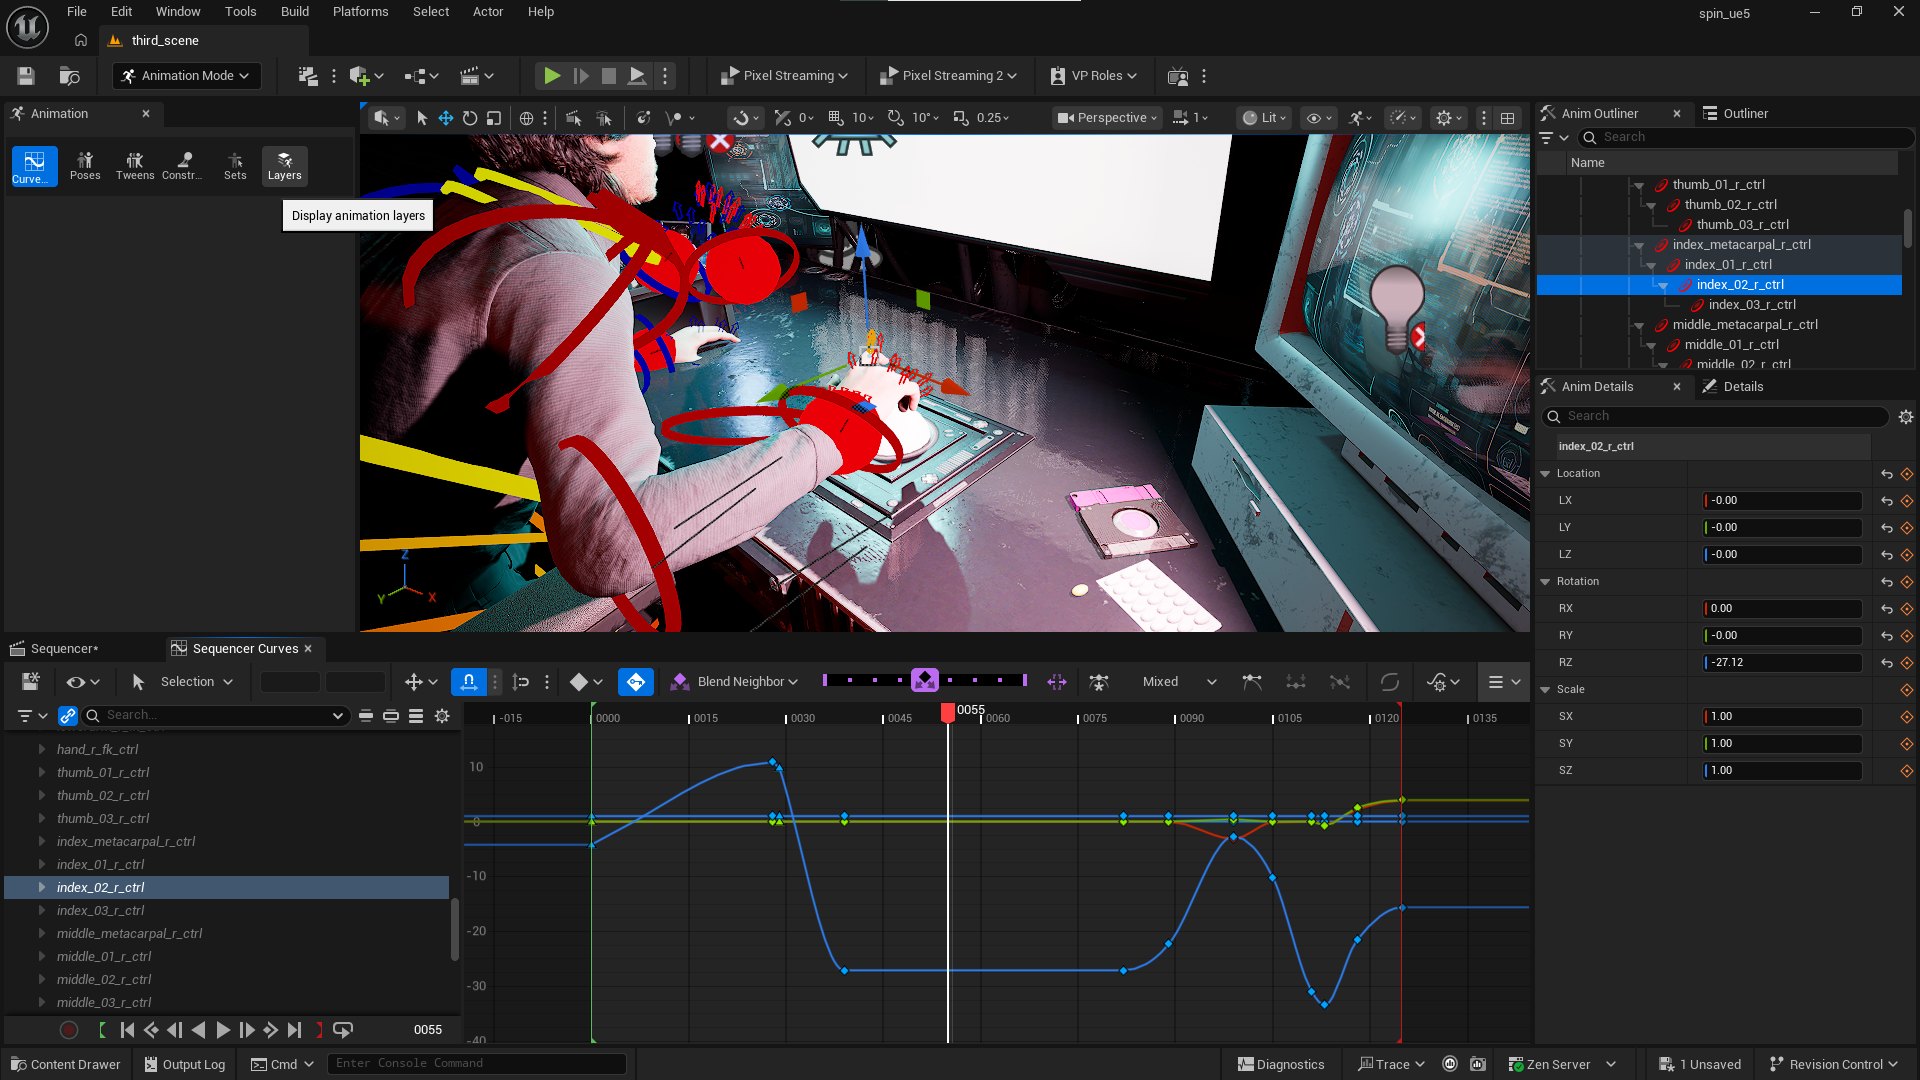Screen dimensions: 1920x1080
Task: Click the viewport Scale tool
Action: tap(494, 118)
